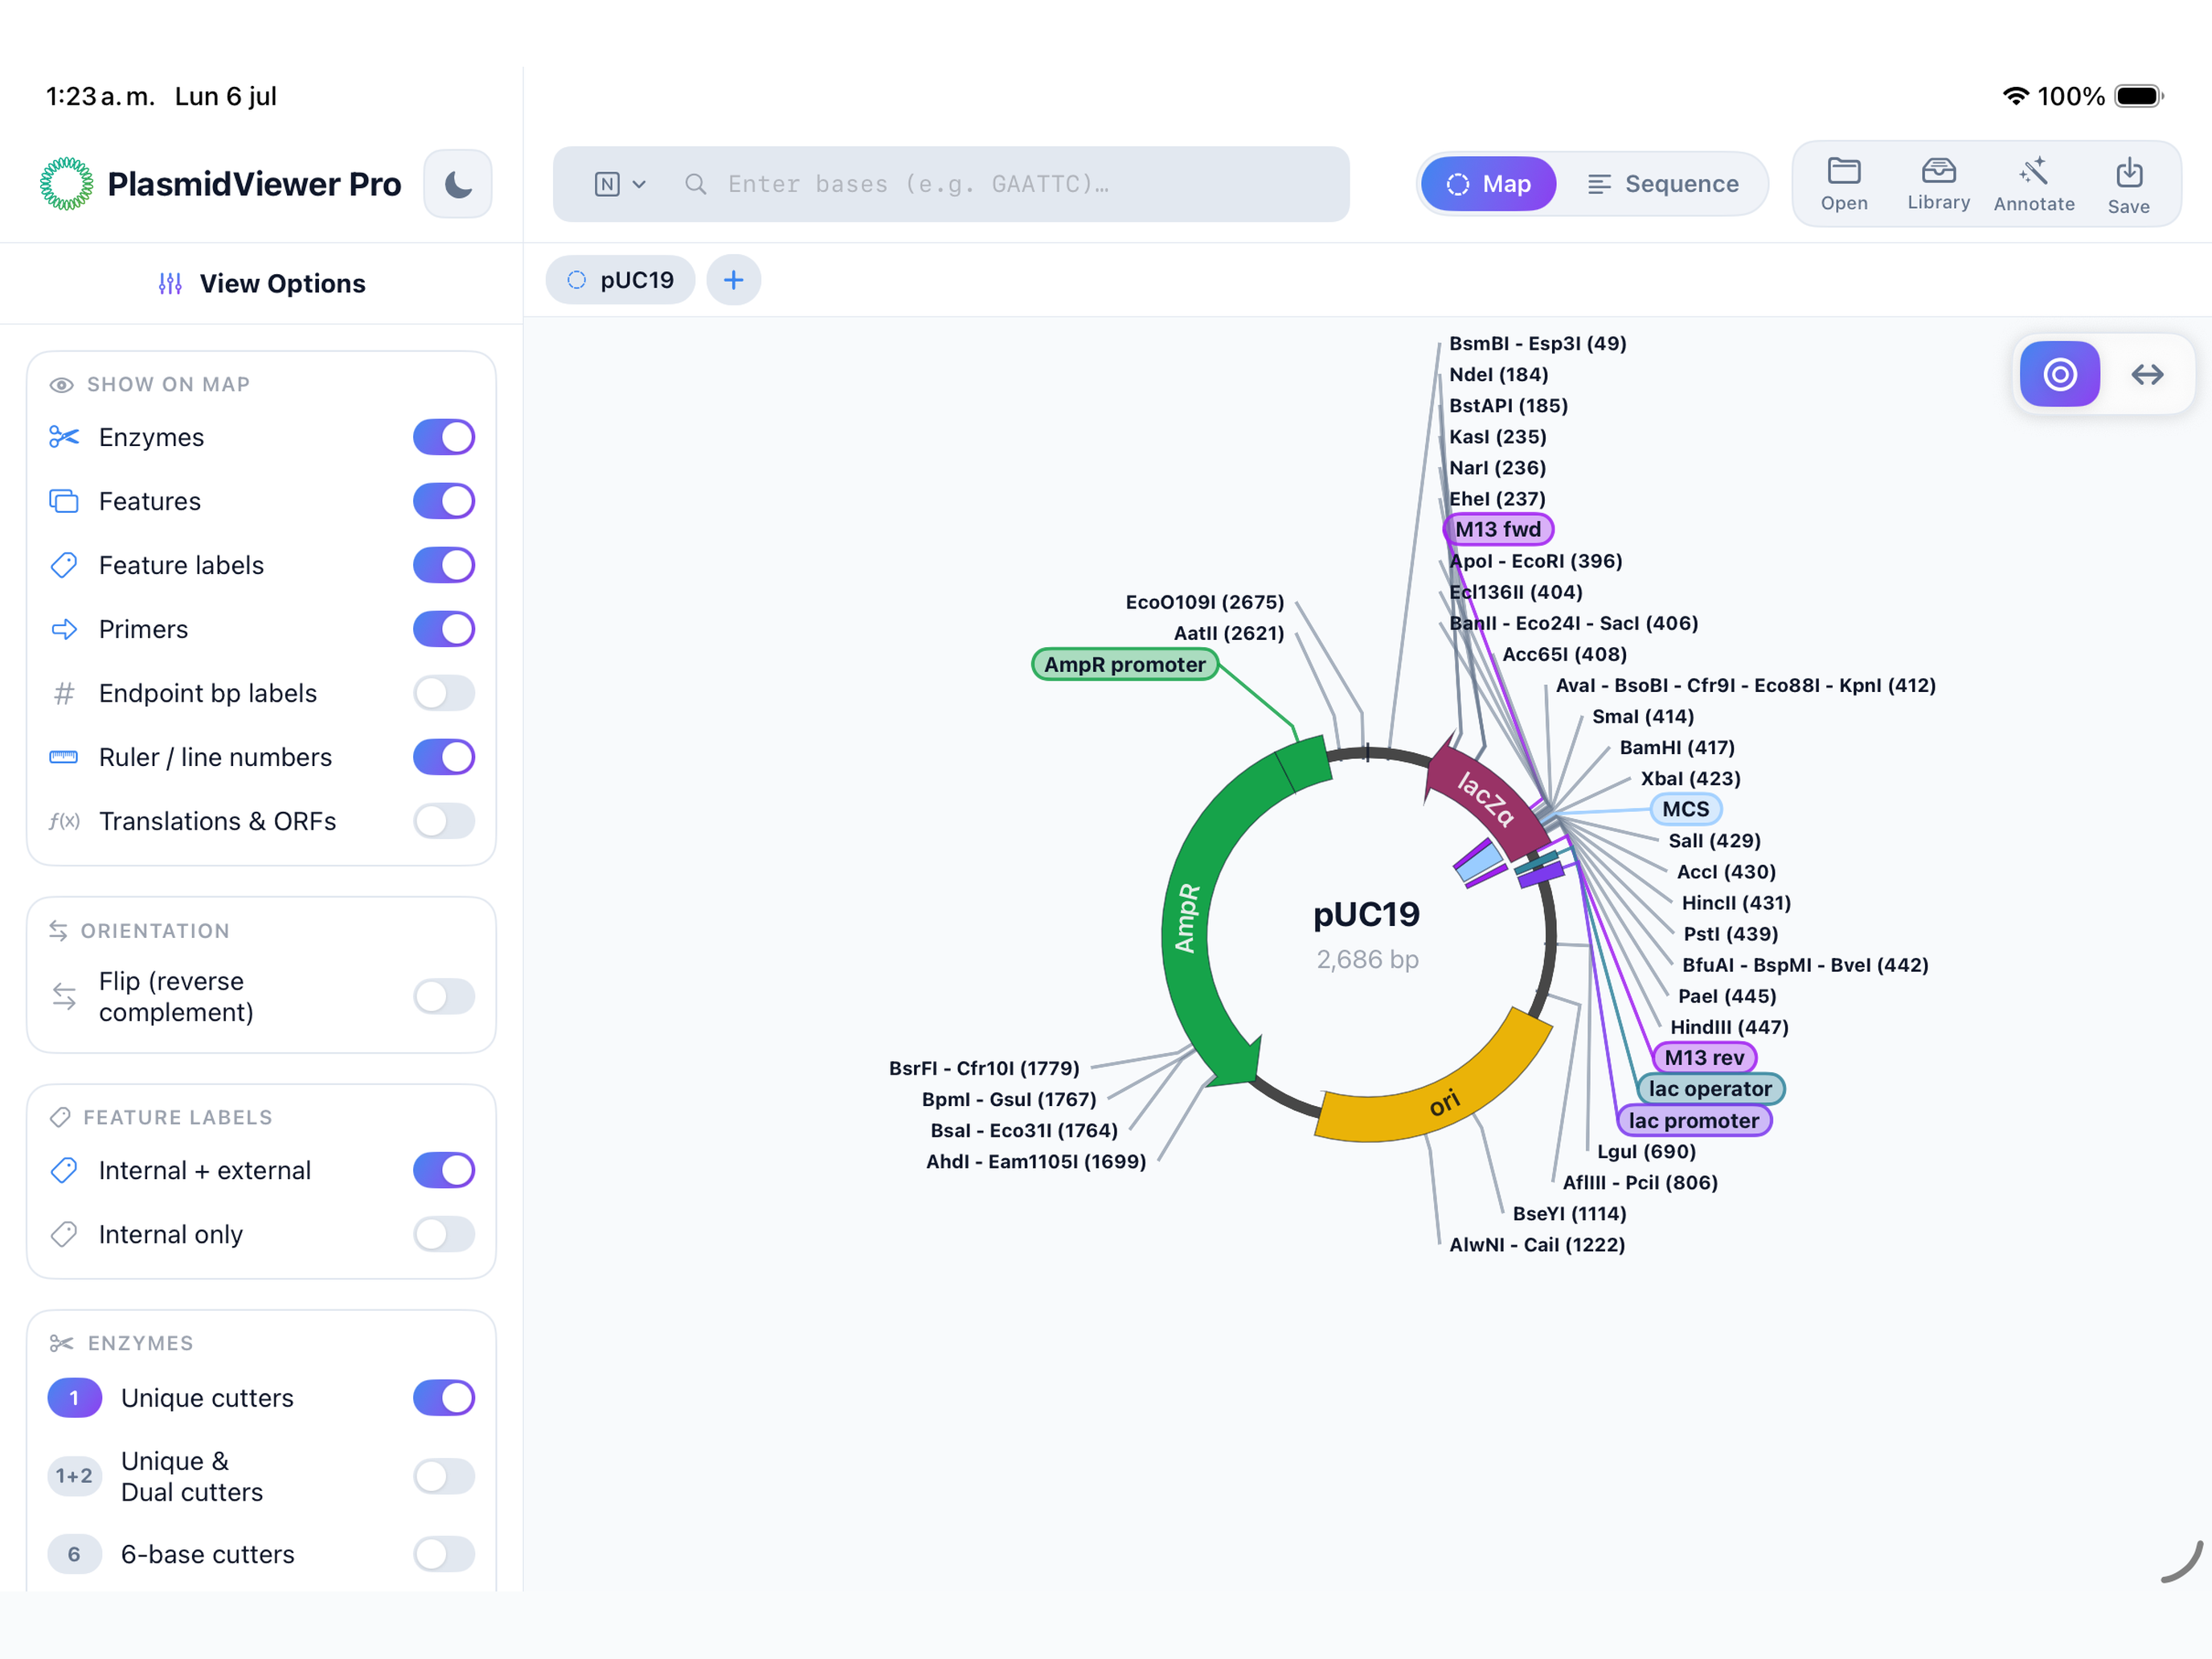Viewport: 2212px width, 1659px height.
Task: Click the '1+2' dual cutters badge
Action: point(74,1476)
